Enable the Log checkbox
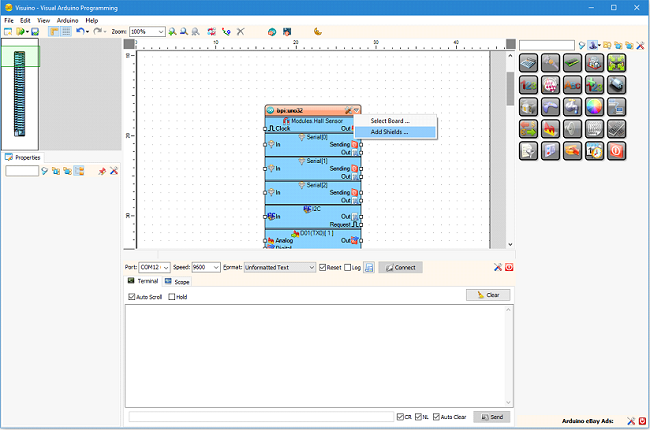The image size is (650, 430). pos(347,267)
